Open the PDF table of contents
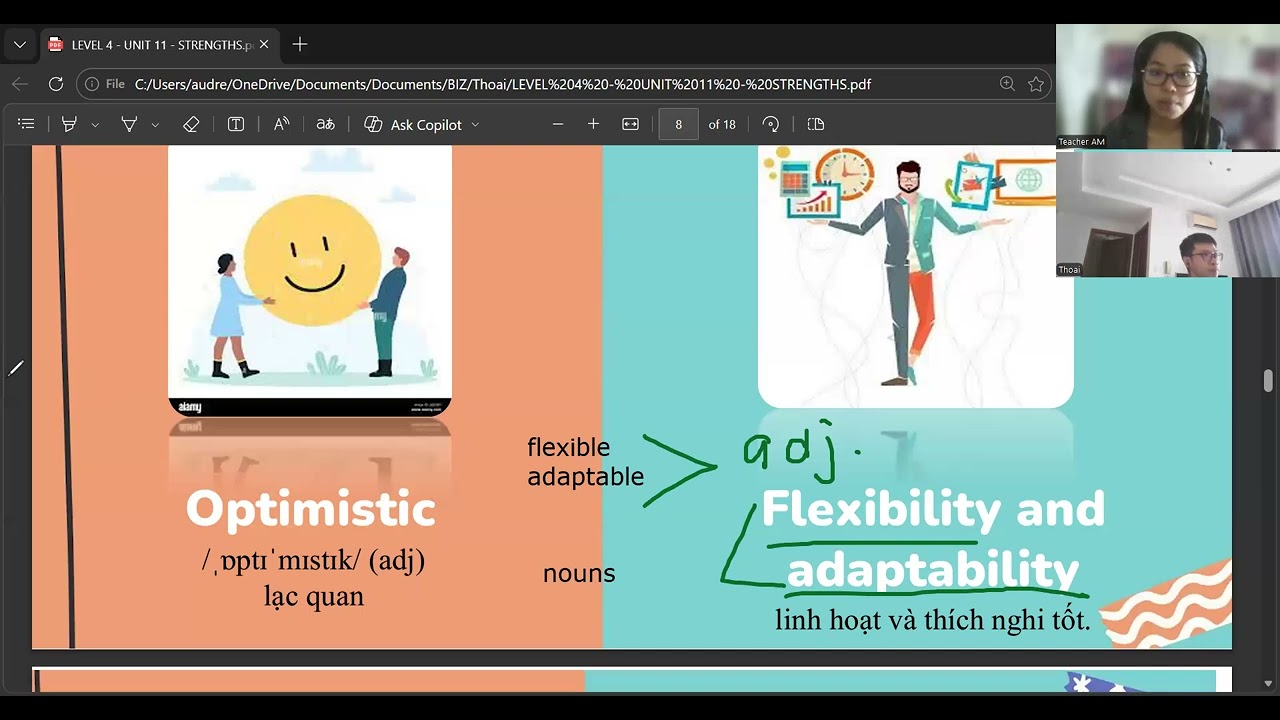This screenshot has width=1280, height=720. tap(26, 124)
